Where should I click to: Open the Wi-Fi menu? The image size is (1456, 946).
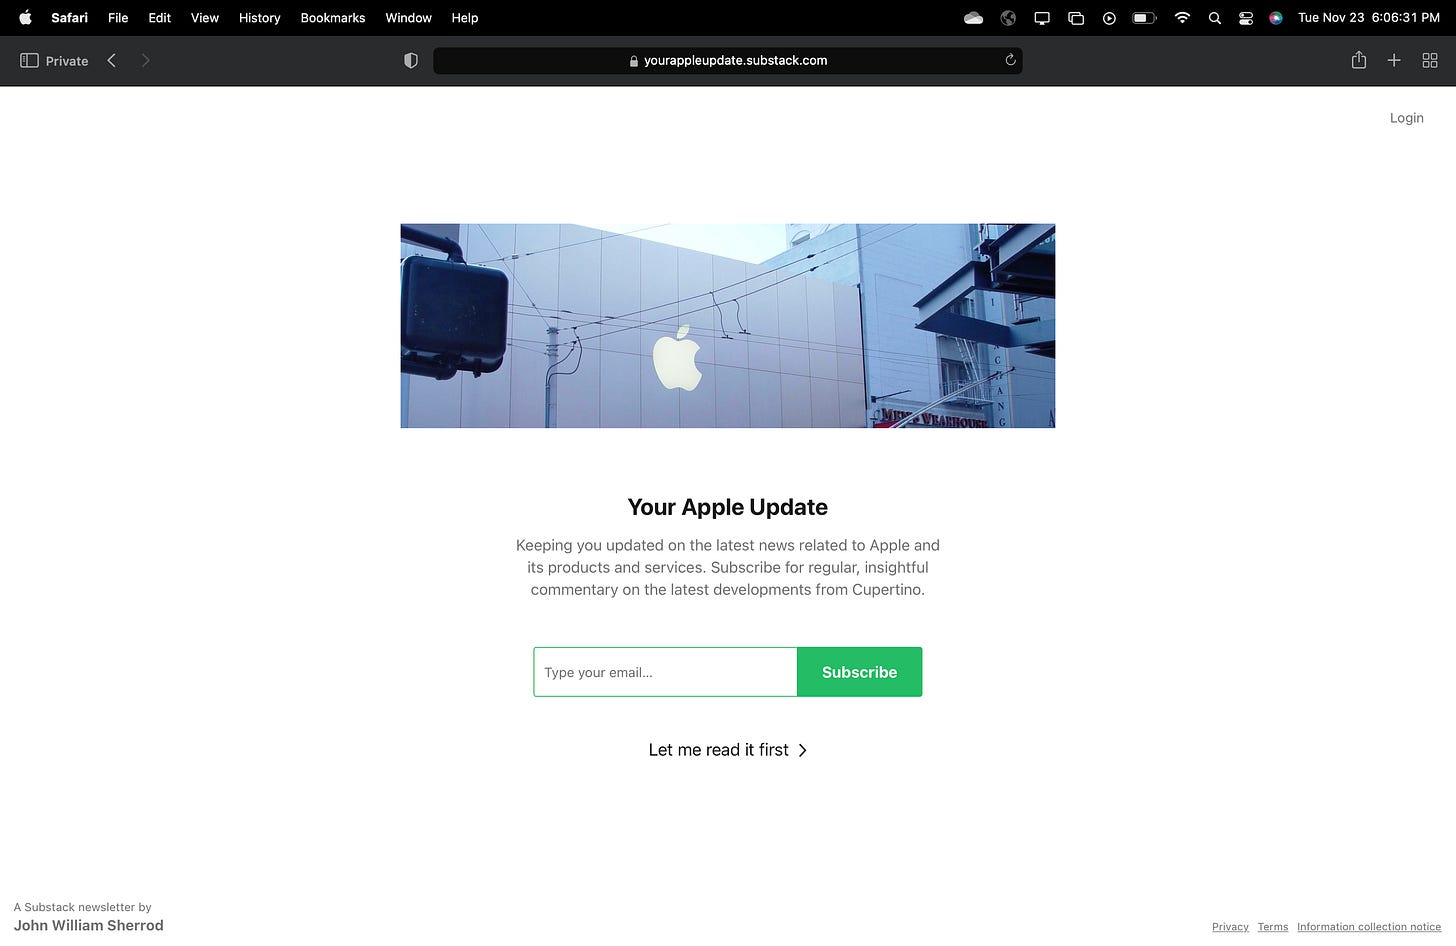click(x=1182, y=18)
